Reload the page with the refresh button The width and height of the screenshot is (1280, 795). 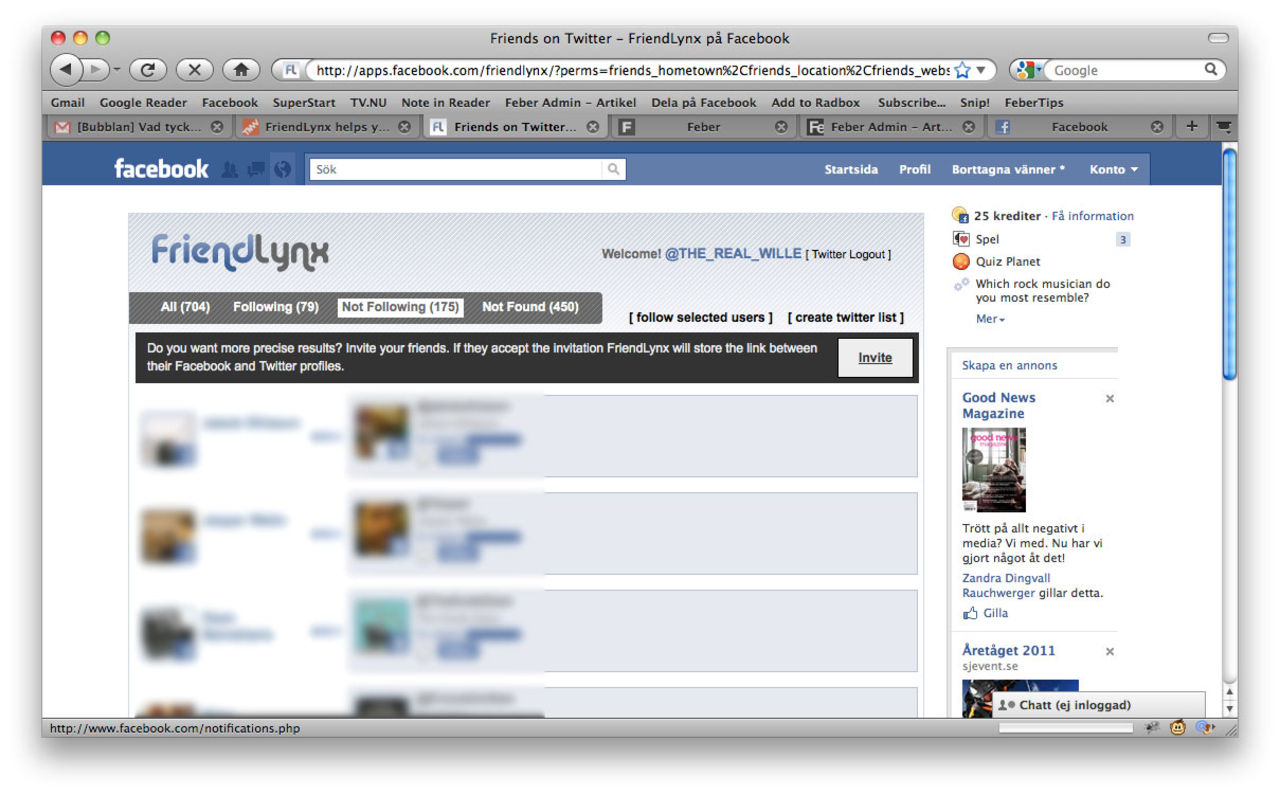[147, 70]
